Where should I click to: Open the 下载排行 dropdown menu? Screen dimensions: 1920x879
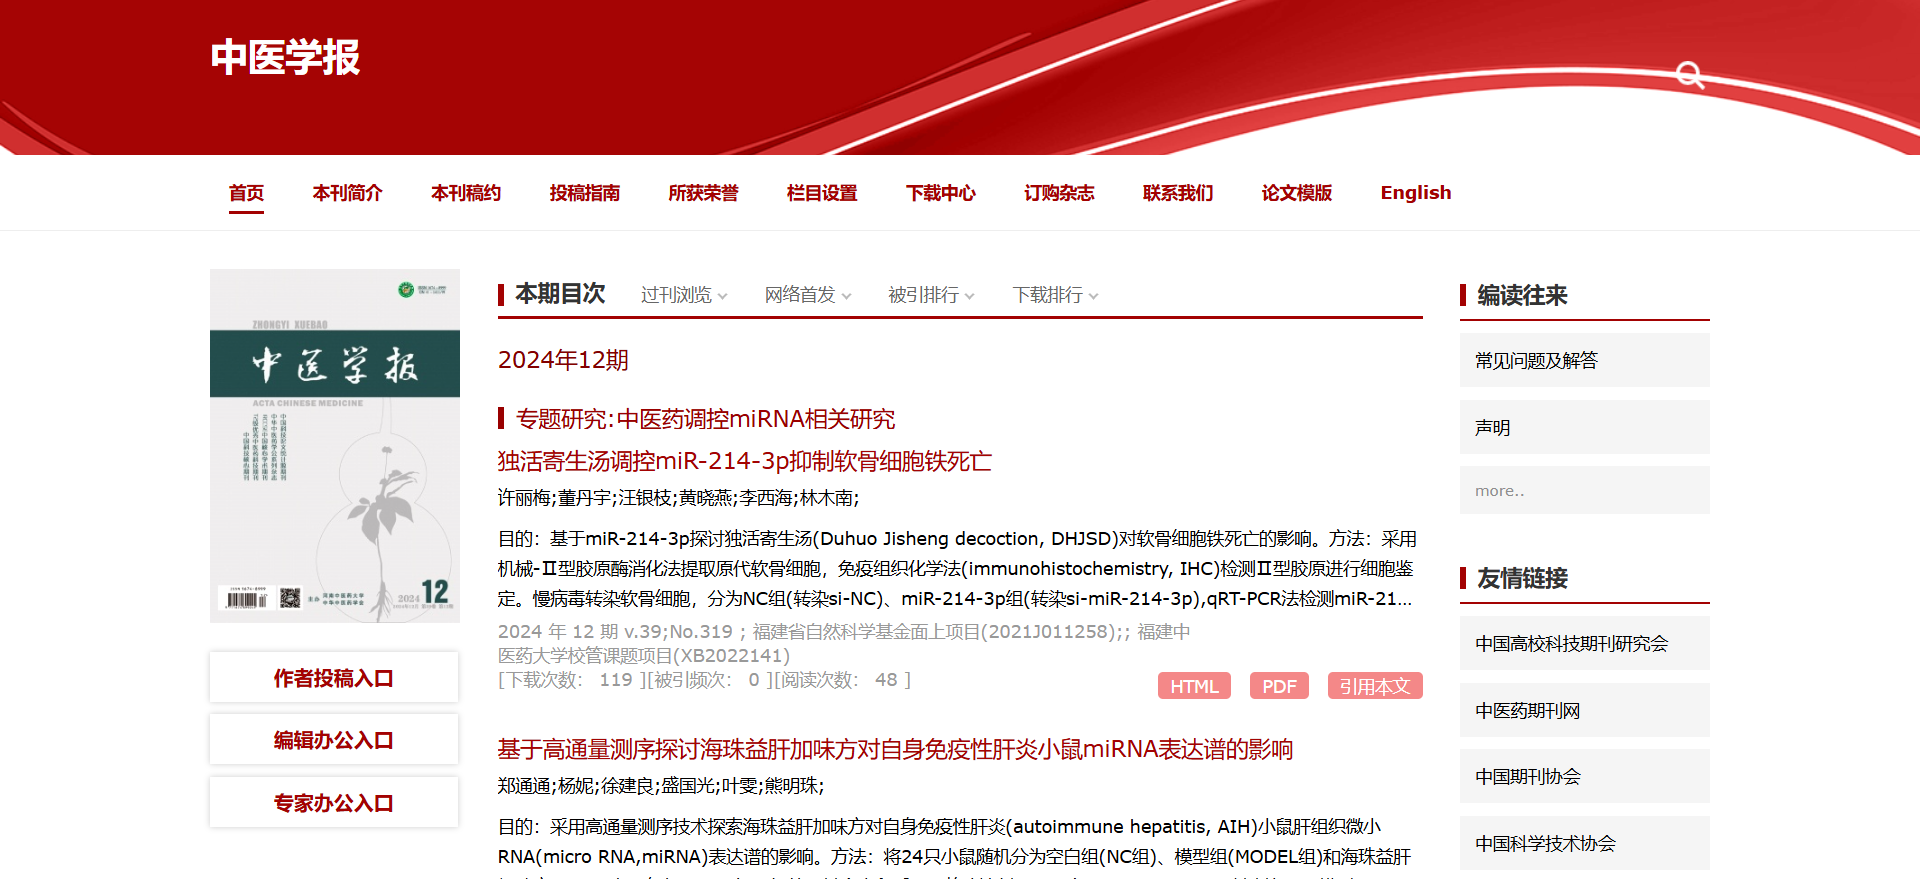(1055, 295)
